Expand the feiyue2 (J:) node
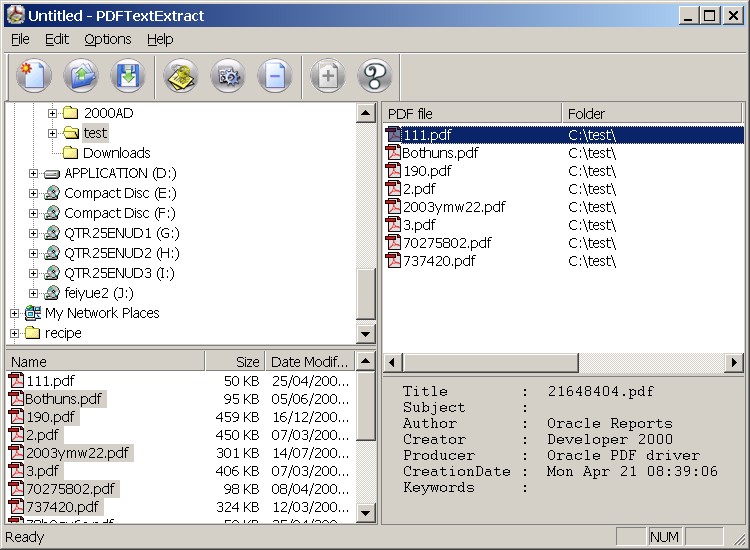 click(x=33, y=293)
